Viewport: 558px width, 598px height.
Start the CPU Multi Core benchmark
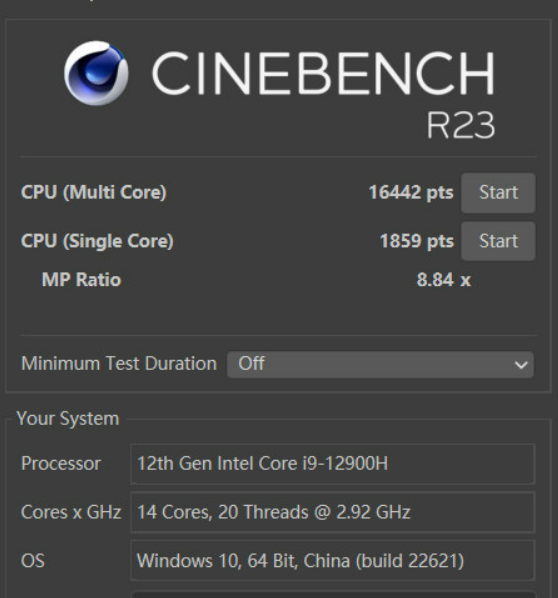(x=498, y=193)
